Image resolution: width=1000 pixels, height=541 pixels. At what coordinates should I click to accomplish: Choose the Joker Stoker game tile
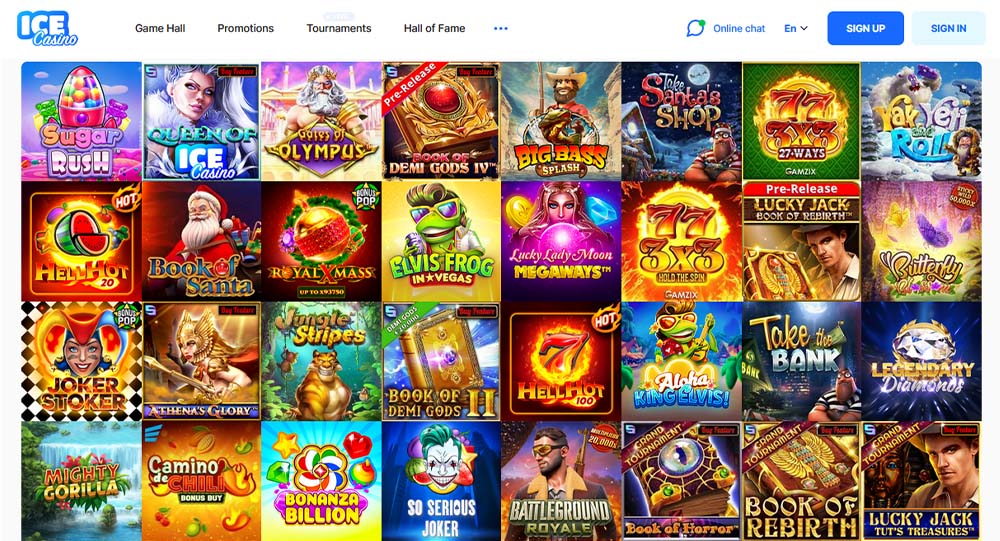coord(82,361)
